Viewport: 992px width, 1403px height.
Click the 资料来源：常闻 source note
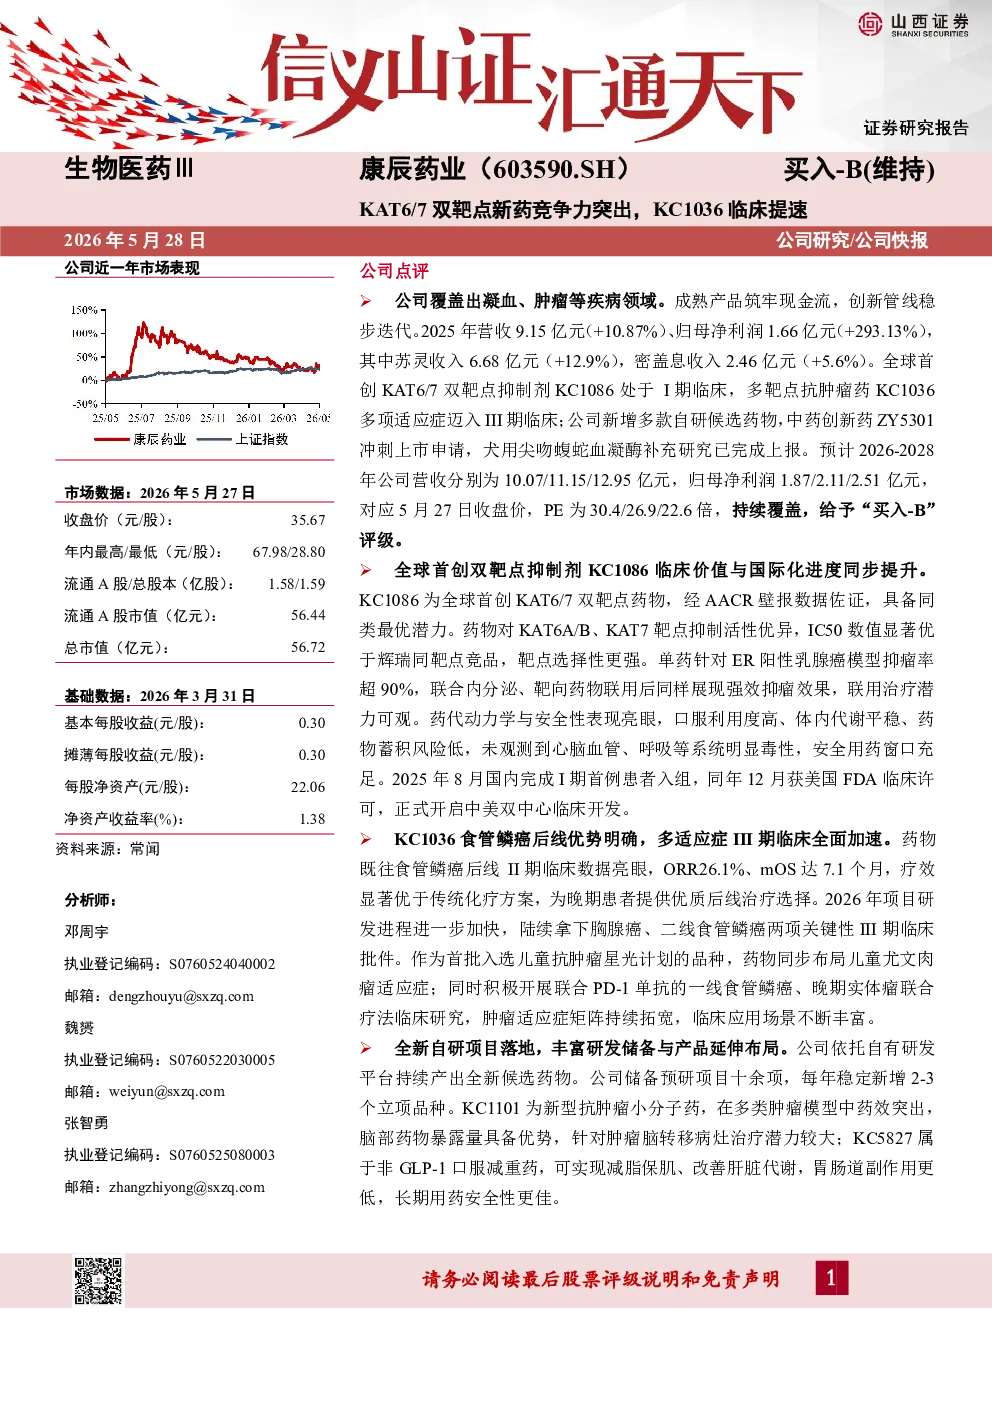(x=108, y=849)
